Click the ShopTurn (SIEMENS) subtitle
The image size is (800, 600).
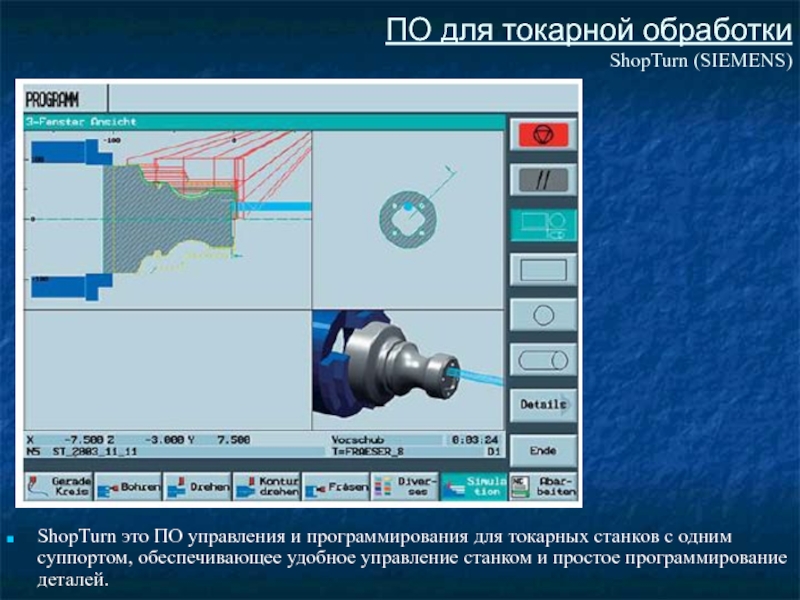(x=701, y=61)
